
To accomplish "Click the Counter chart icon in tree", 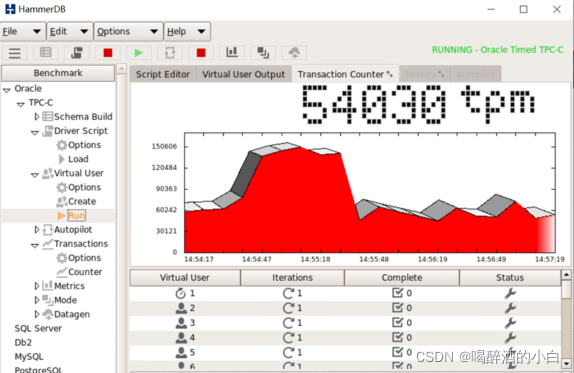I will 62,272.
